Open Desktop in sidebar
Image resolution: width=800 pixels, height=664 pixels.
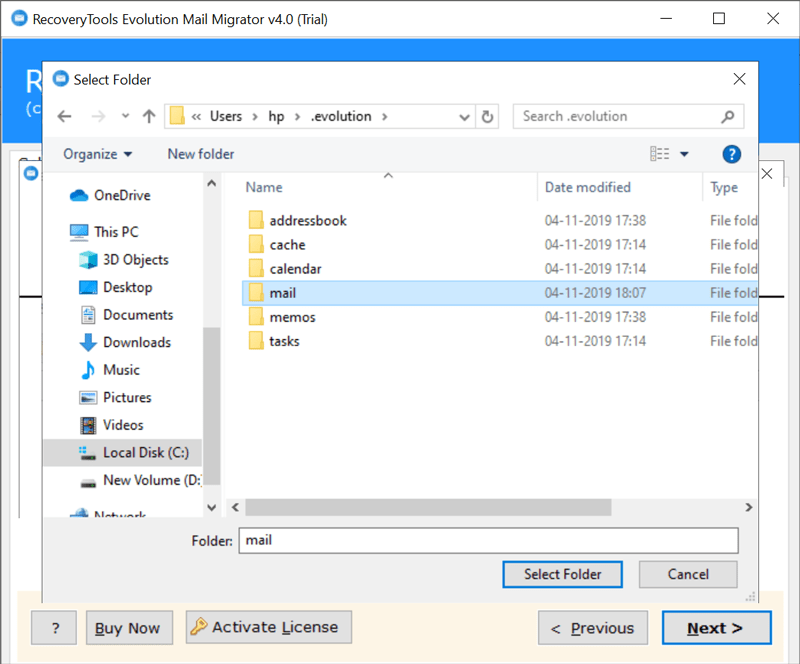coord(116,287)
